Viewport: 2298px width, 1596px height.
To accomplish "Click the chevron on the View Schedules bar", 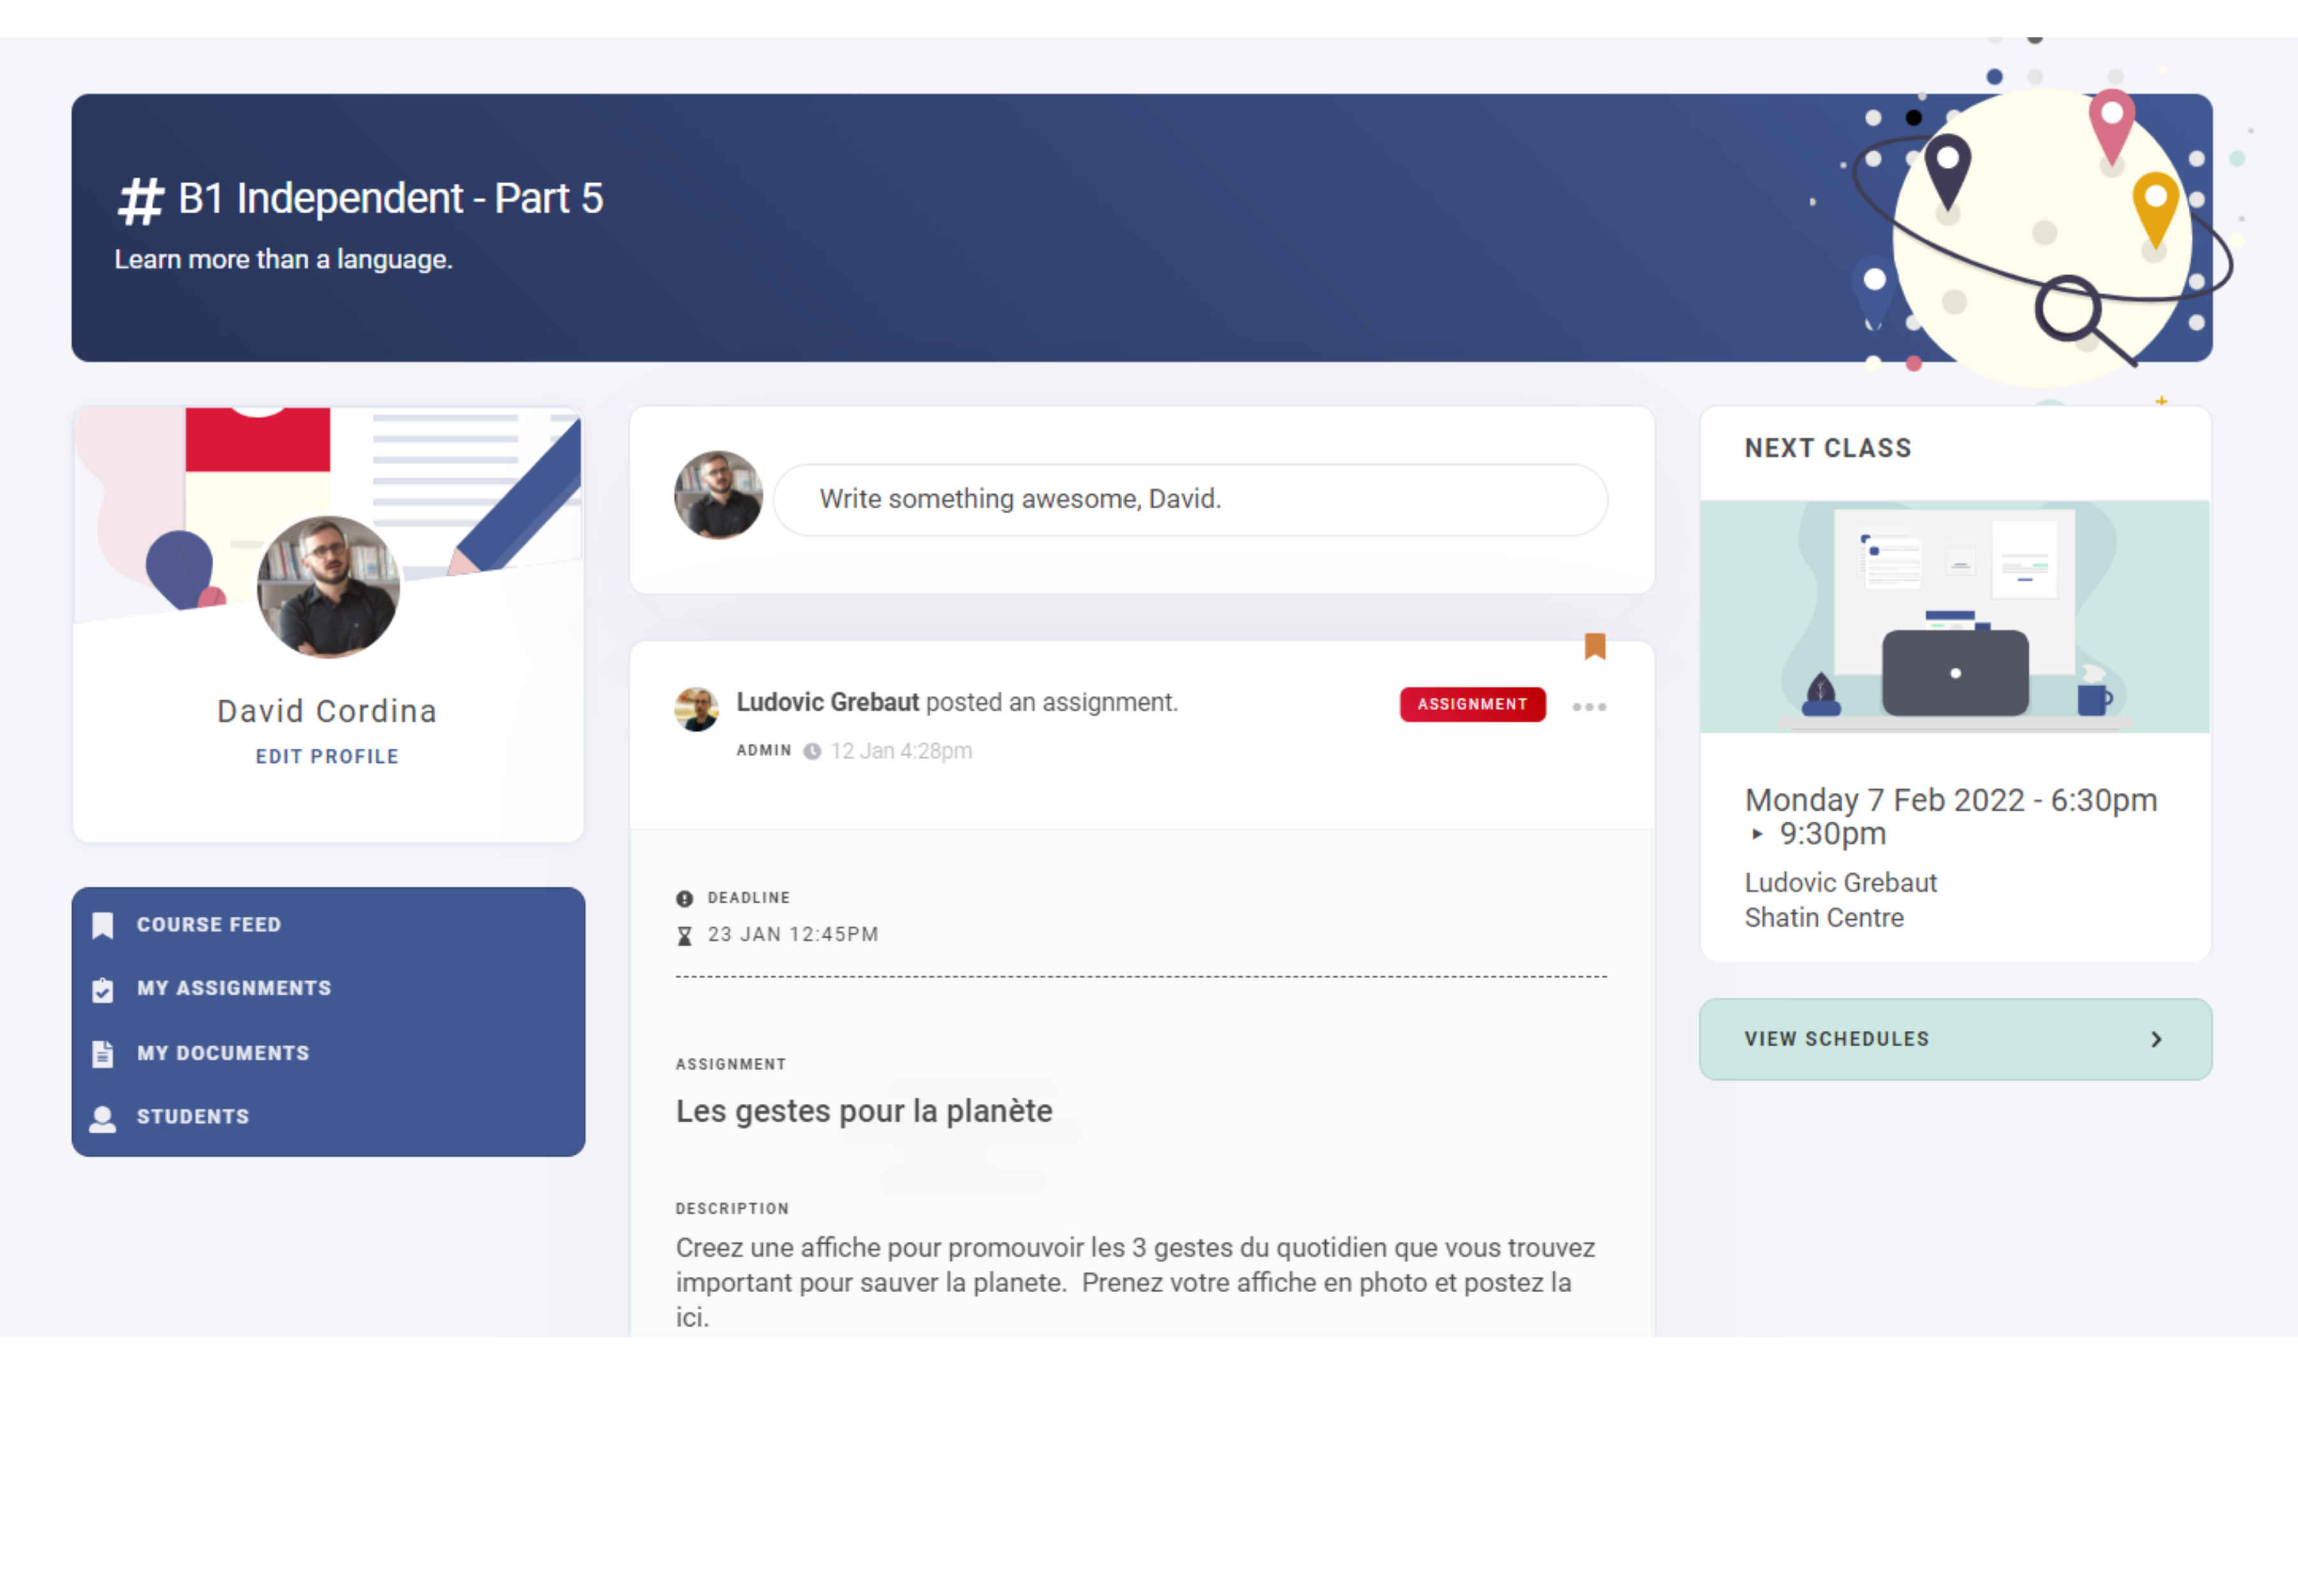I will tap(2156, 1039).
